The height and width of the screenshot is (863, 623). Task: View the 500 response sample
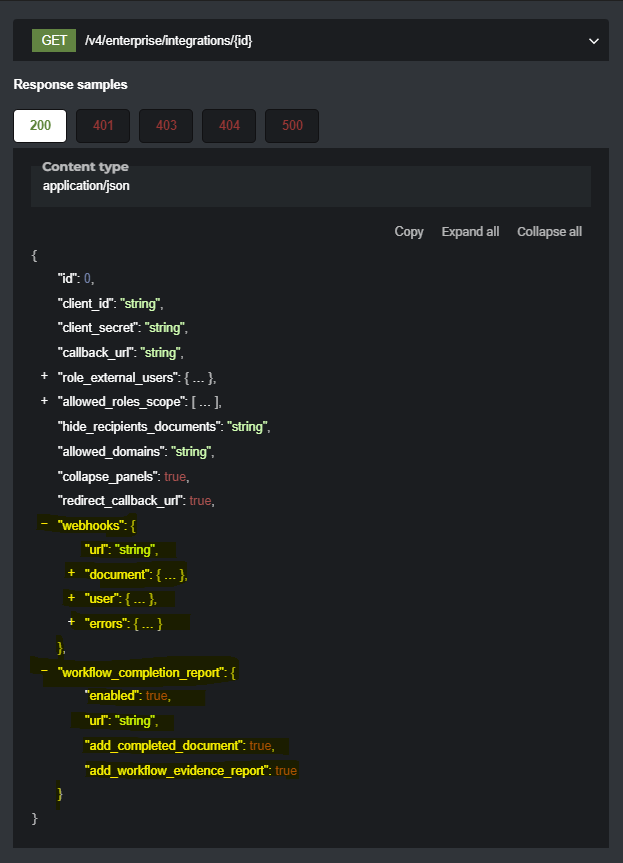(292, 126)
